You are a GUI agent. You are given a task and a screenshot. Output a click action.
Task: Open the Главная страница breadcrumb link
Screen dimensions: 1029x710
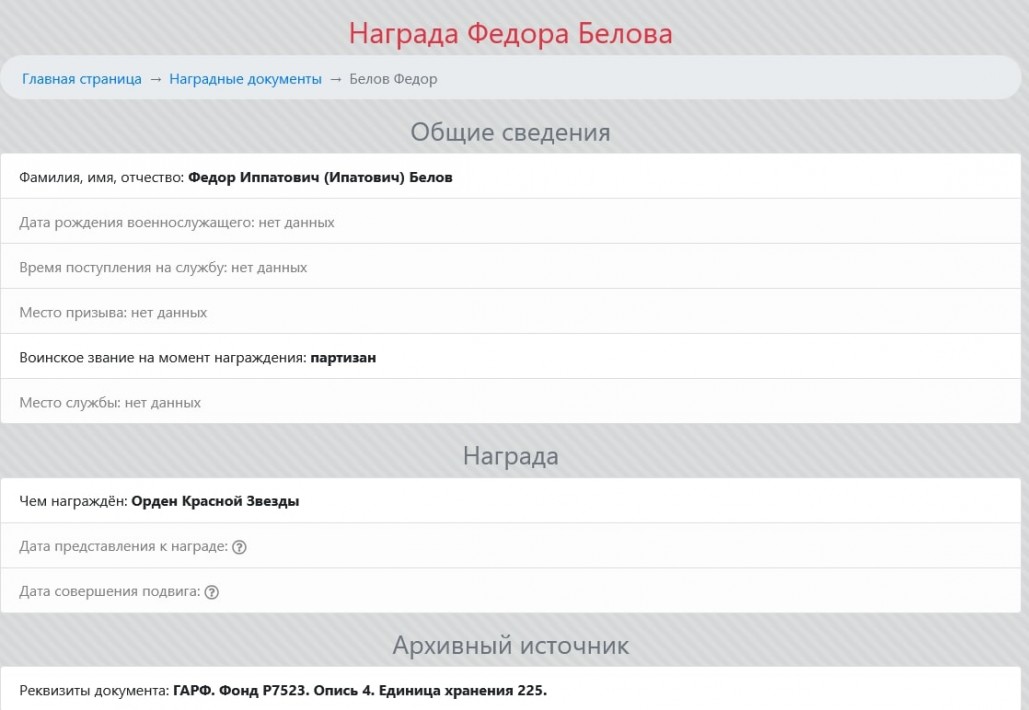click(x=82, y=79)
